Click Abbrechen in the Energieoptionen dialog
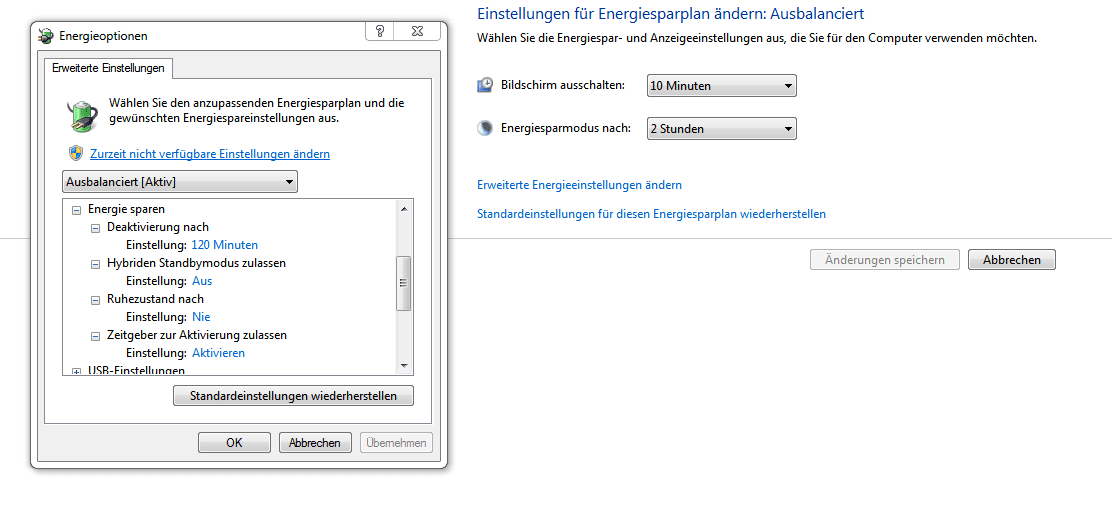 (x=315, y=443)
